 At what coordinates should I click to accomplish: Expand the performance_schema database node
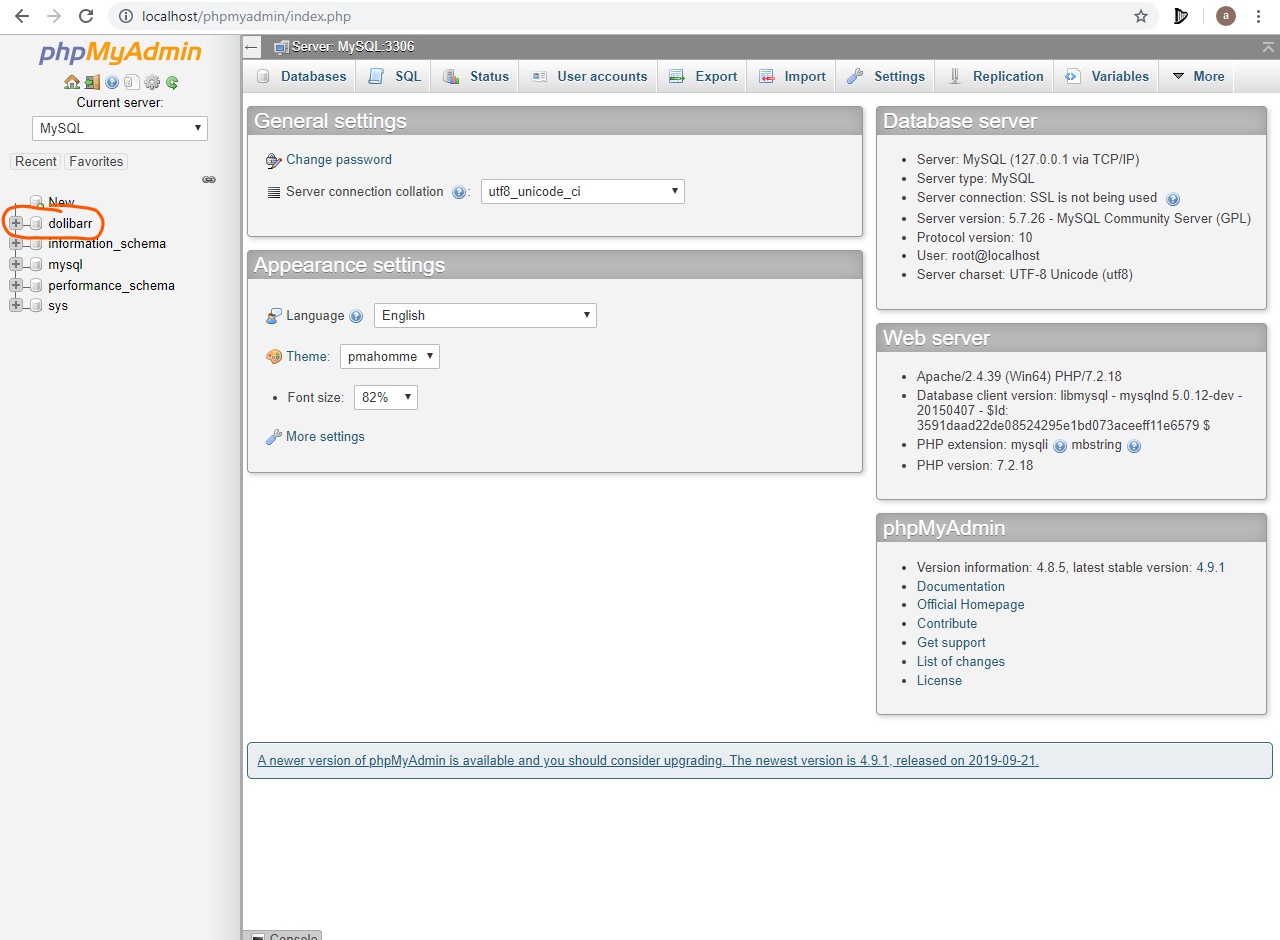point(15,286)
